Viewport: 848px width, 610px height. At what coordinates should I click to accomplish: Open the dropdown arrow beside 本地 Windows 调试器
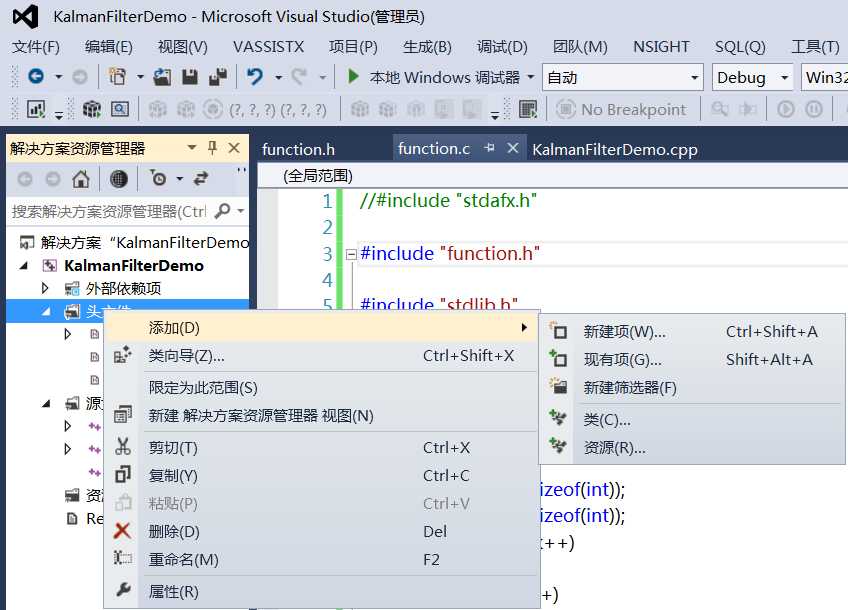click(x=531, y=77)
